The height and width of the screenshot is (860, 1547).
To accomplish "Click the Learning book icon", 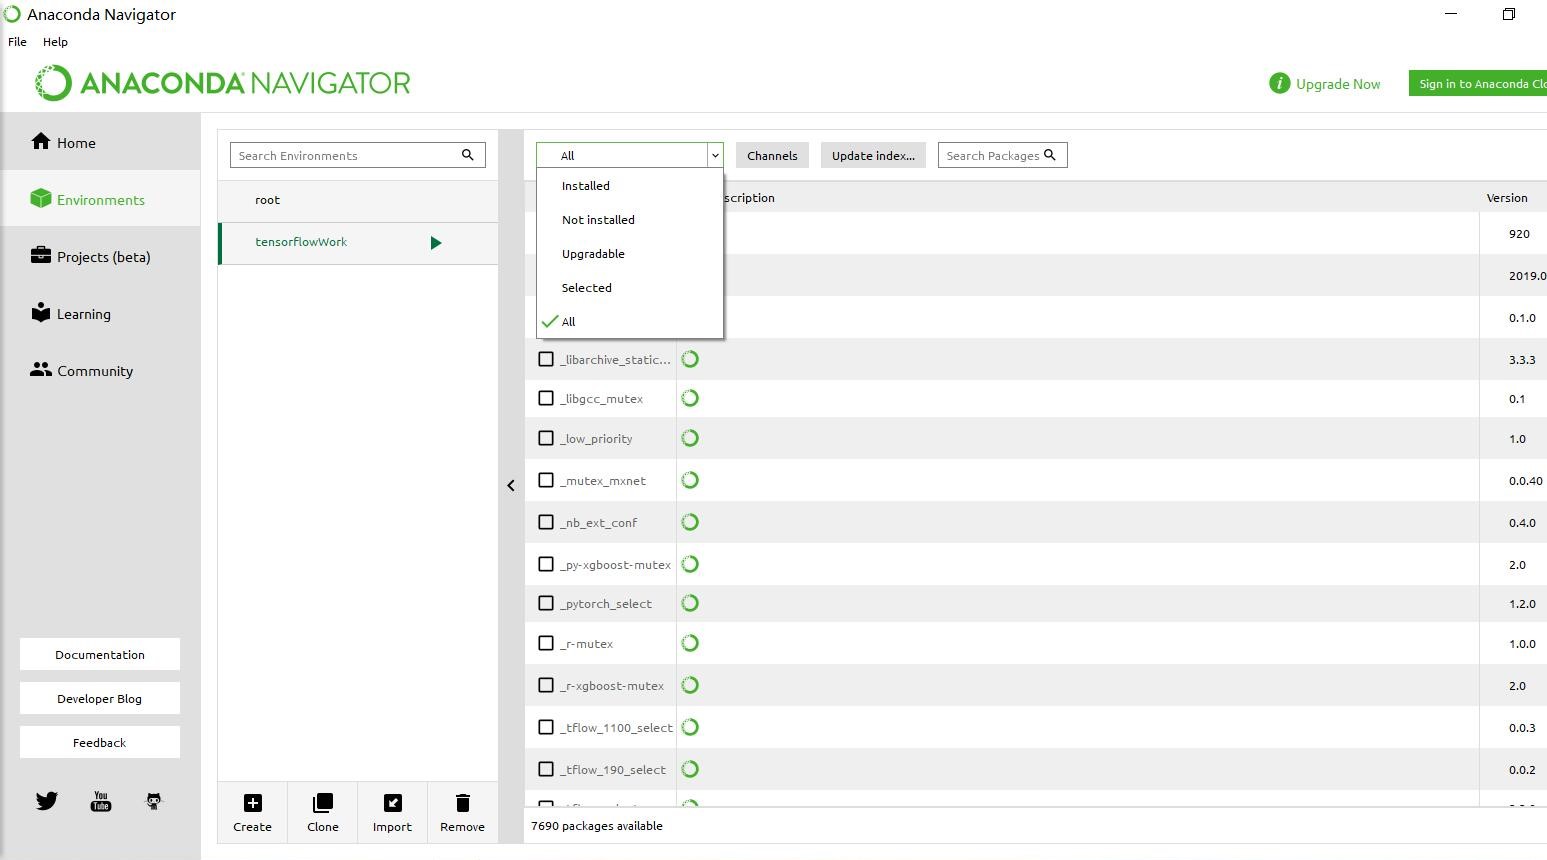I will click(40, 312).
